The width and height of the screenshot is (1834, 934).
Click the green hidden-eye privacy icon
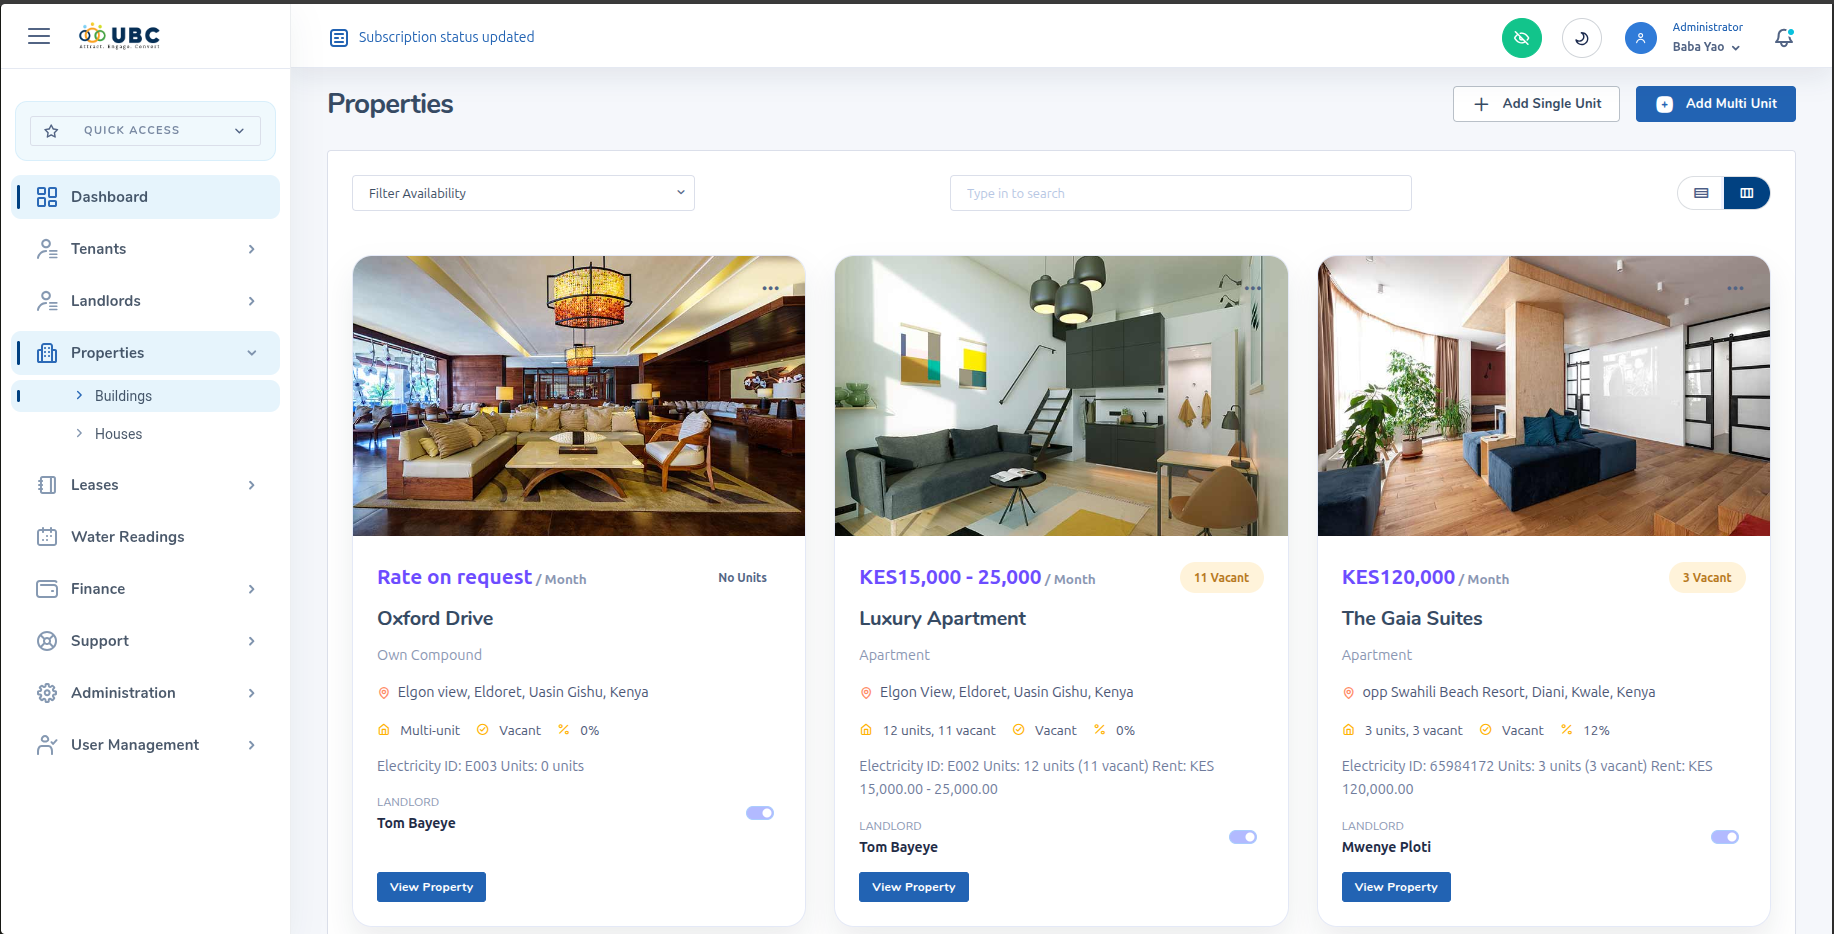pos(1521,37)
